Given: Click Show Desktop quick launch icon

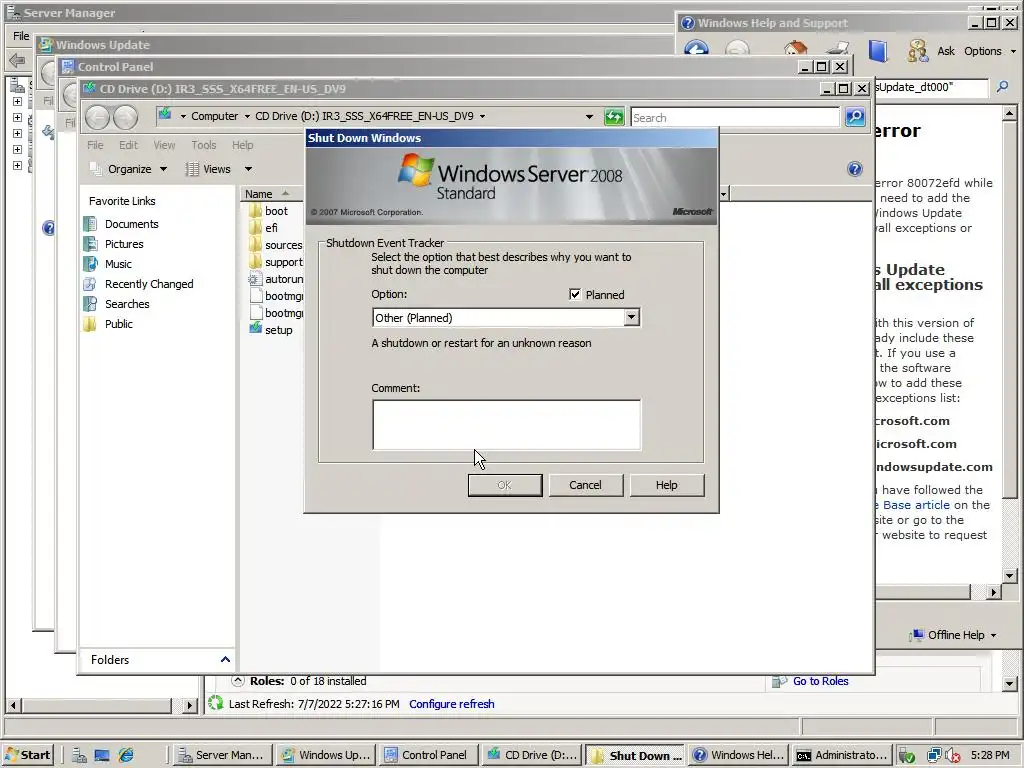Looking at the screenshot, I should (x=102, y=756).
